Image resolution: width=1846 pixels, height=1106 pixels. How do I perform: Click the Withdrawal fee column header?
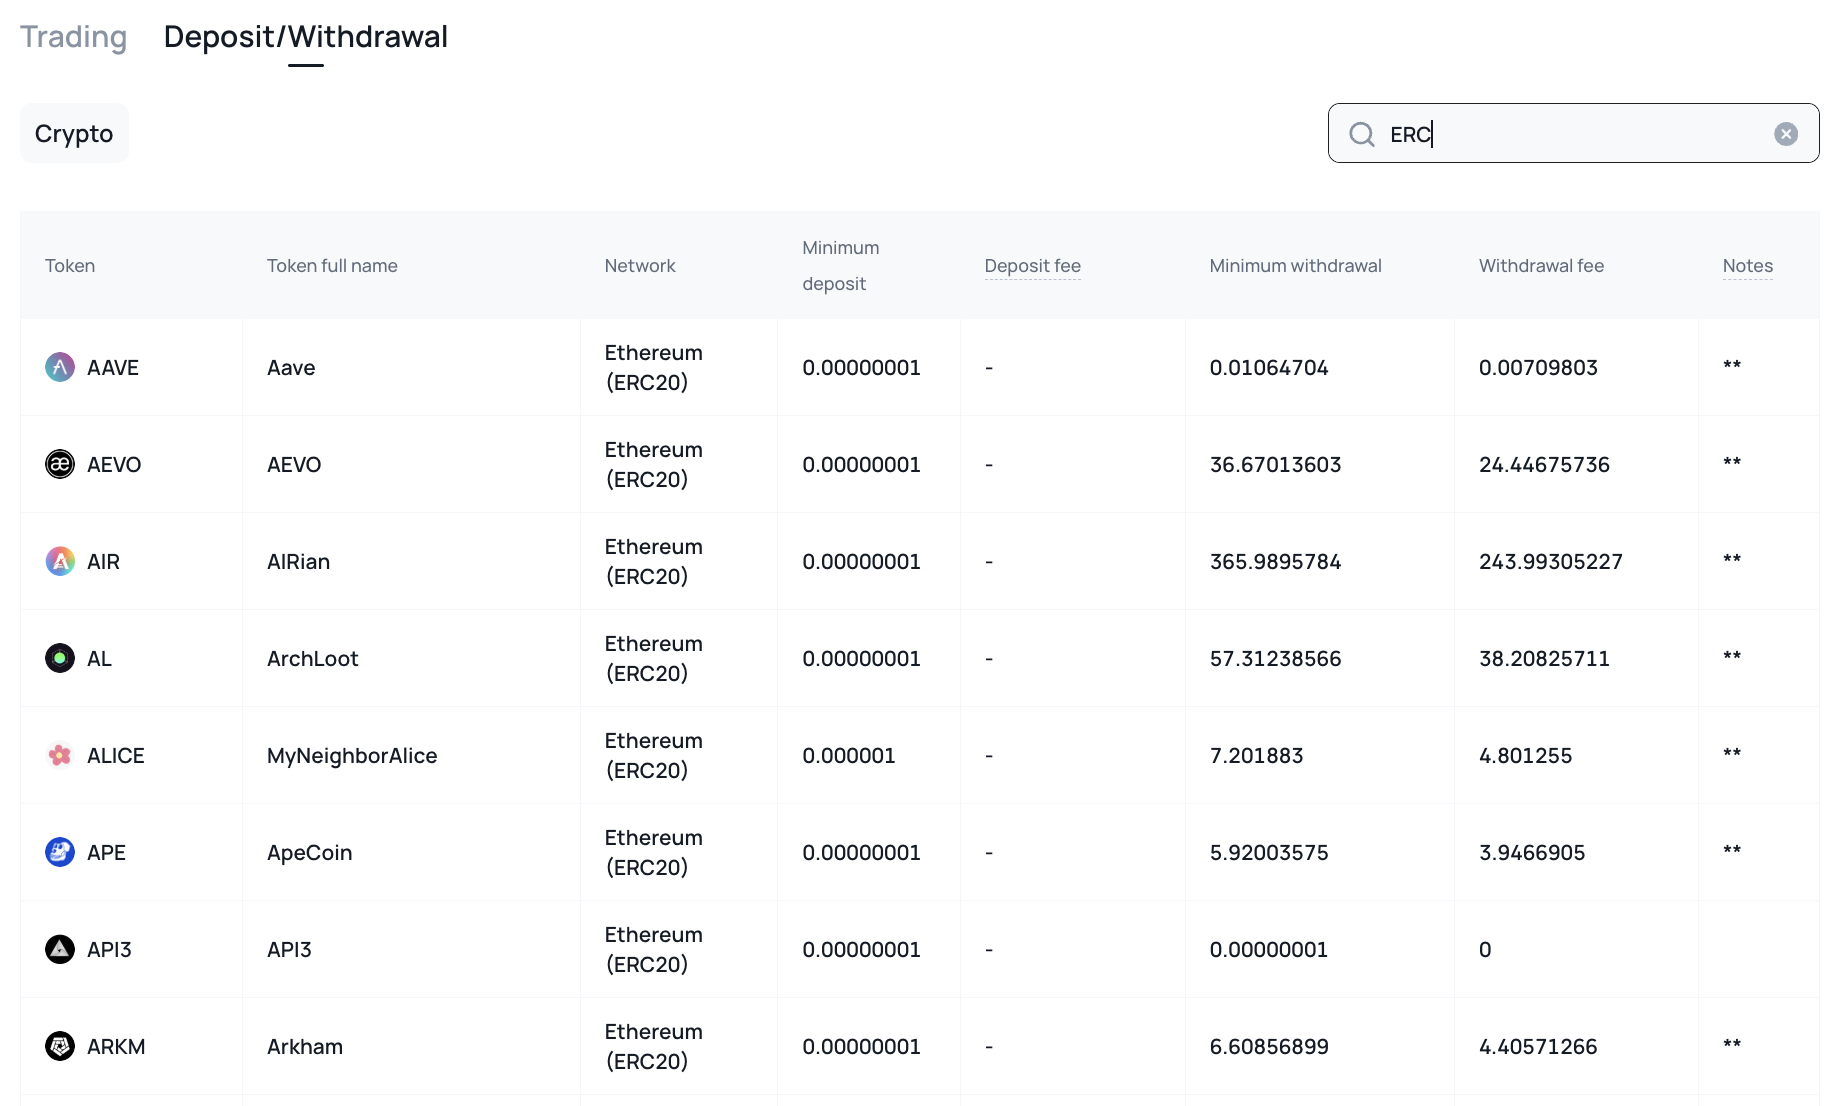(1541, 266)
